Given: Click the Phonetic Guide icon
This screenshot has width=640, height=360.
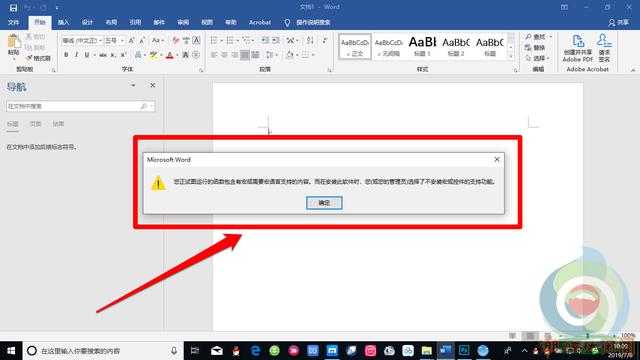Looking at the screenshot, I should [186, 40].
